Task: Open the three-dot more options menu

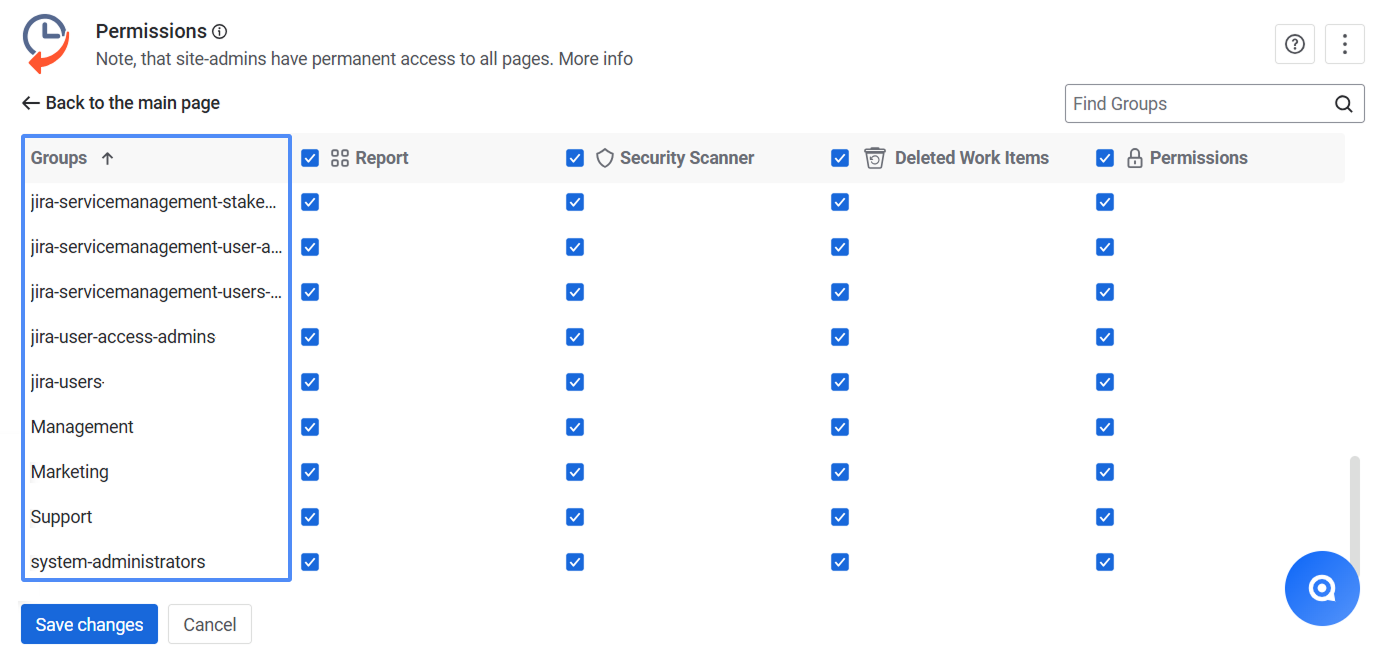Action: click(1345, 44)
